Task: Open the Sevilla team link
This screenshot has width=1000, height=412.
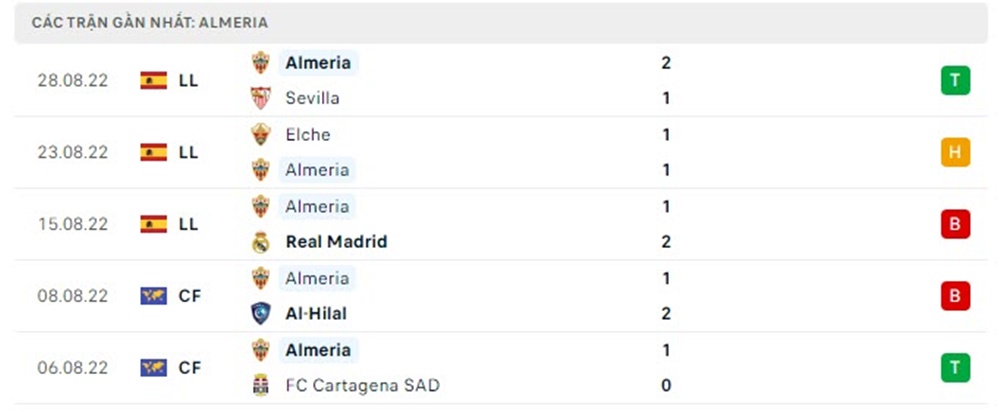Action: [x=312, y=98]
